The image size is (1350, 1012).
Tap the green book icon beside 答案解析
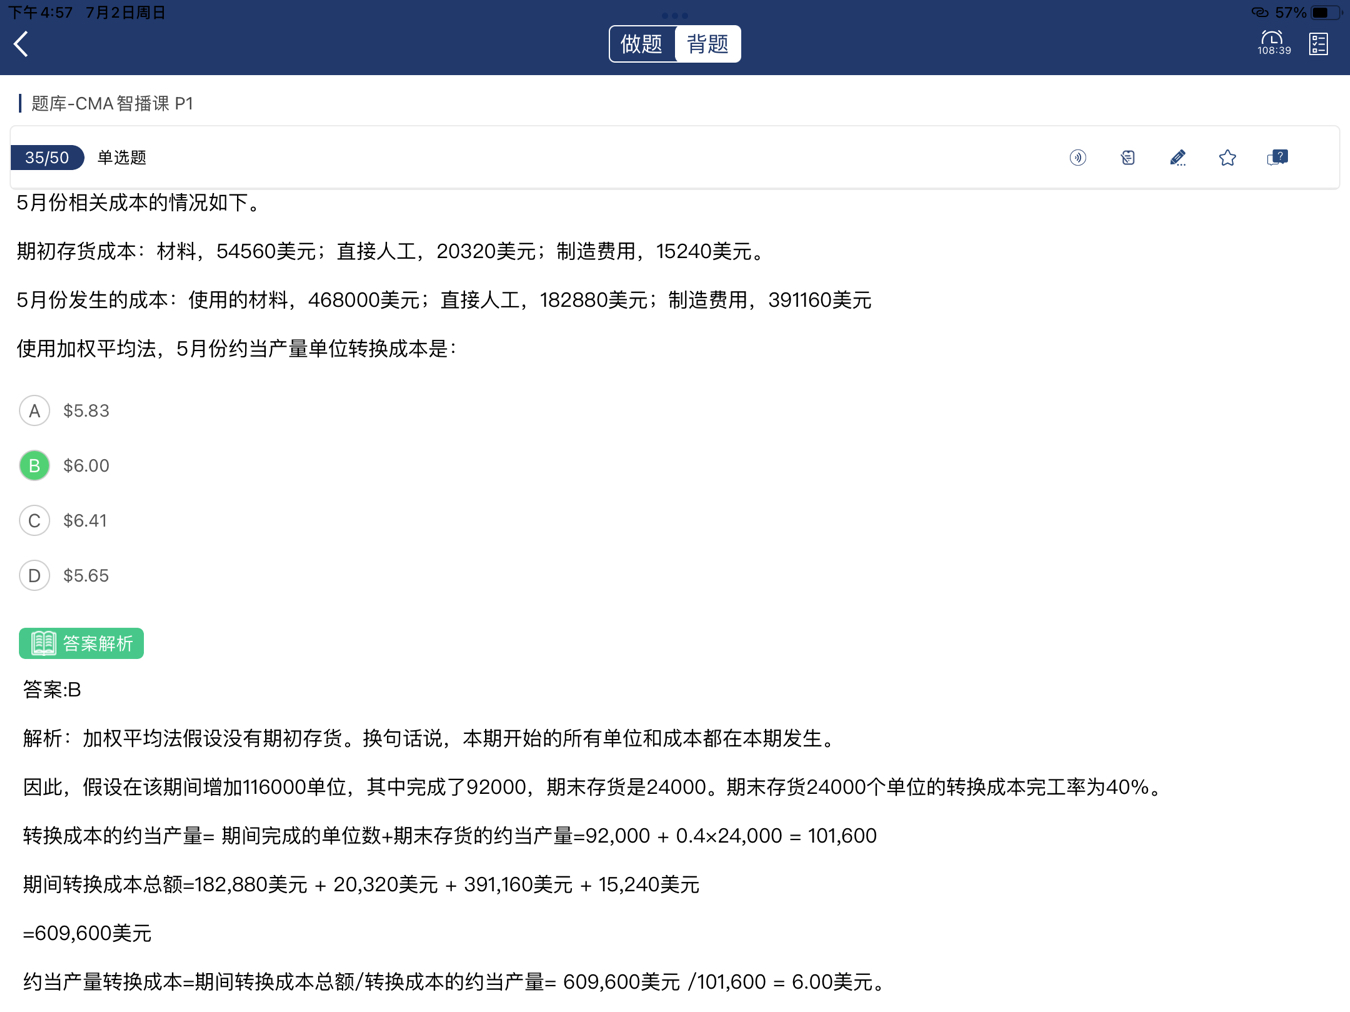click(x=43, y=643)
